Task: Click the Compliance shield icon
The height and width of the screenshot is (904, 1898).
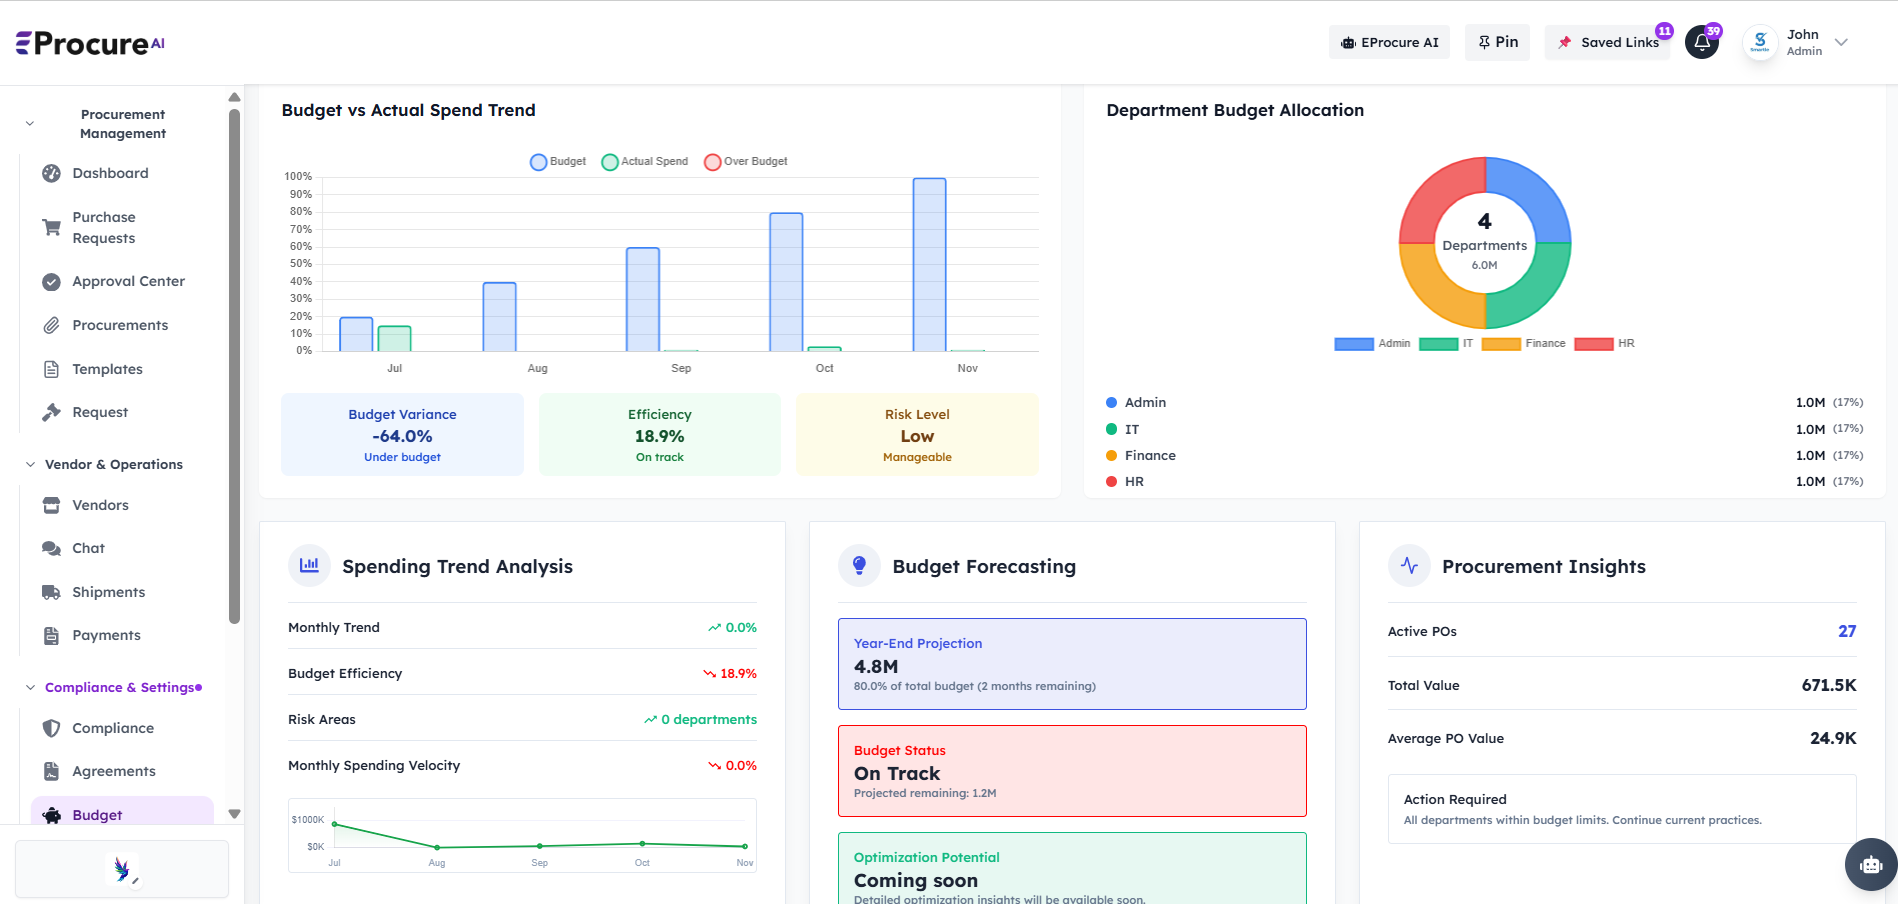Action: coord(51,728)
